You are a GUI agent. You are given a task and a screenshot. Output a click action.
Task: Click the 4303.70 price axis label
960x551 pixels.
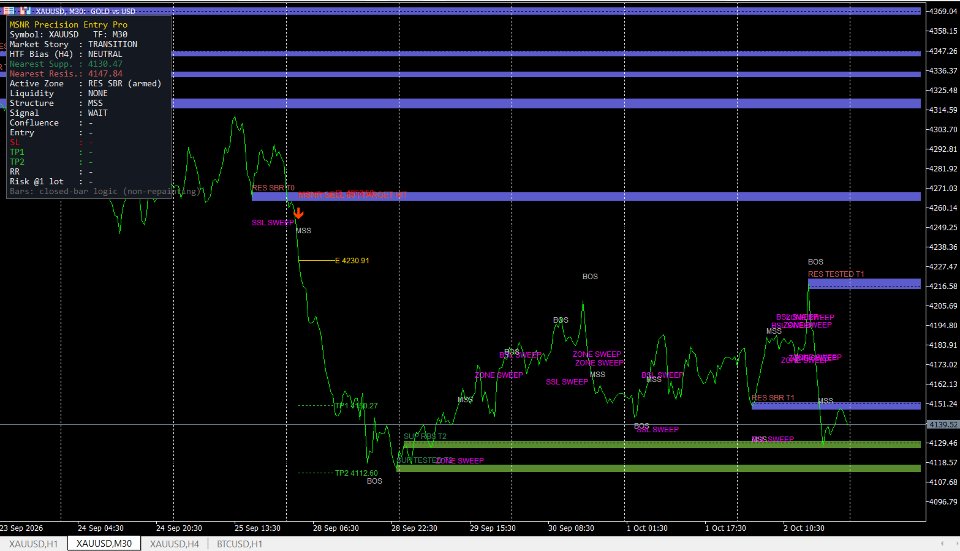[943, 129]
